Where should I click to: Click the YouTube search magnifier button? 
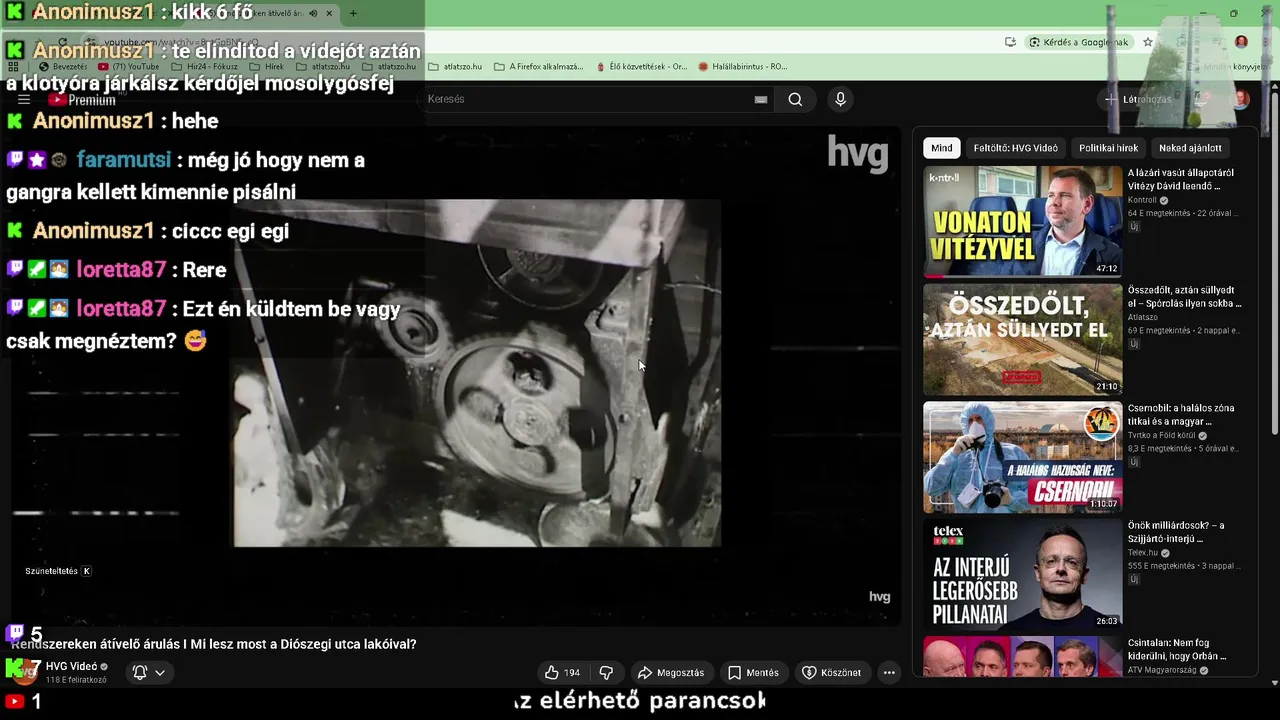pos(795,99)
